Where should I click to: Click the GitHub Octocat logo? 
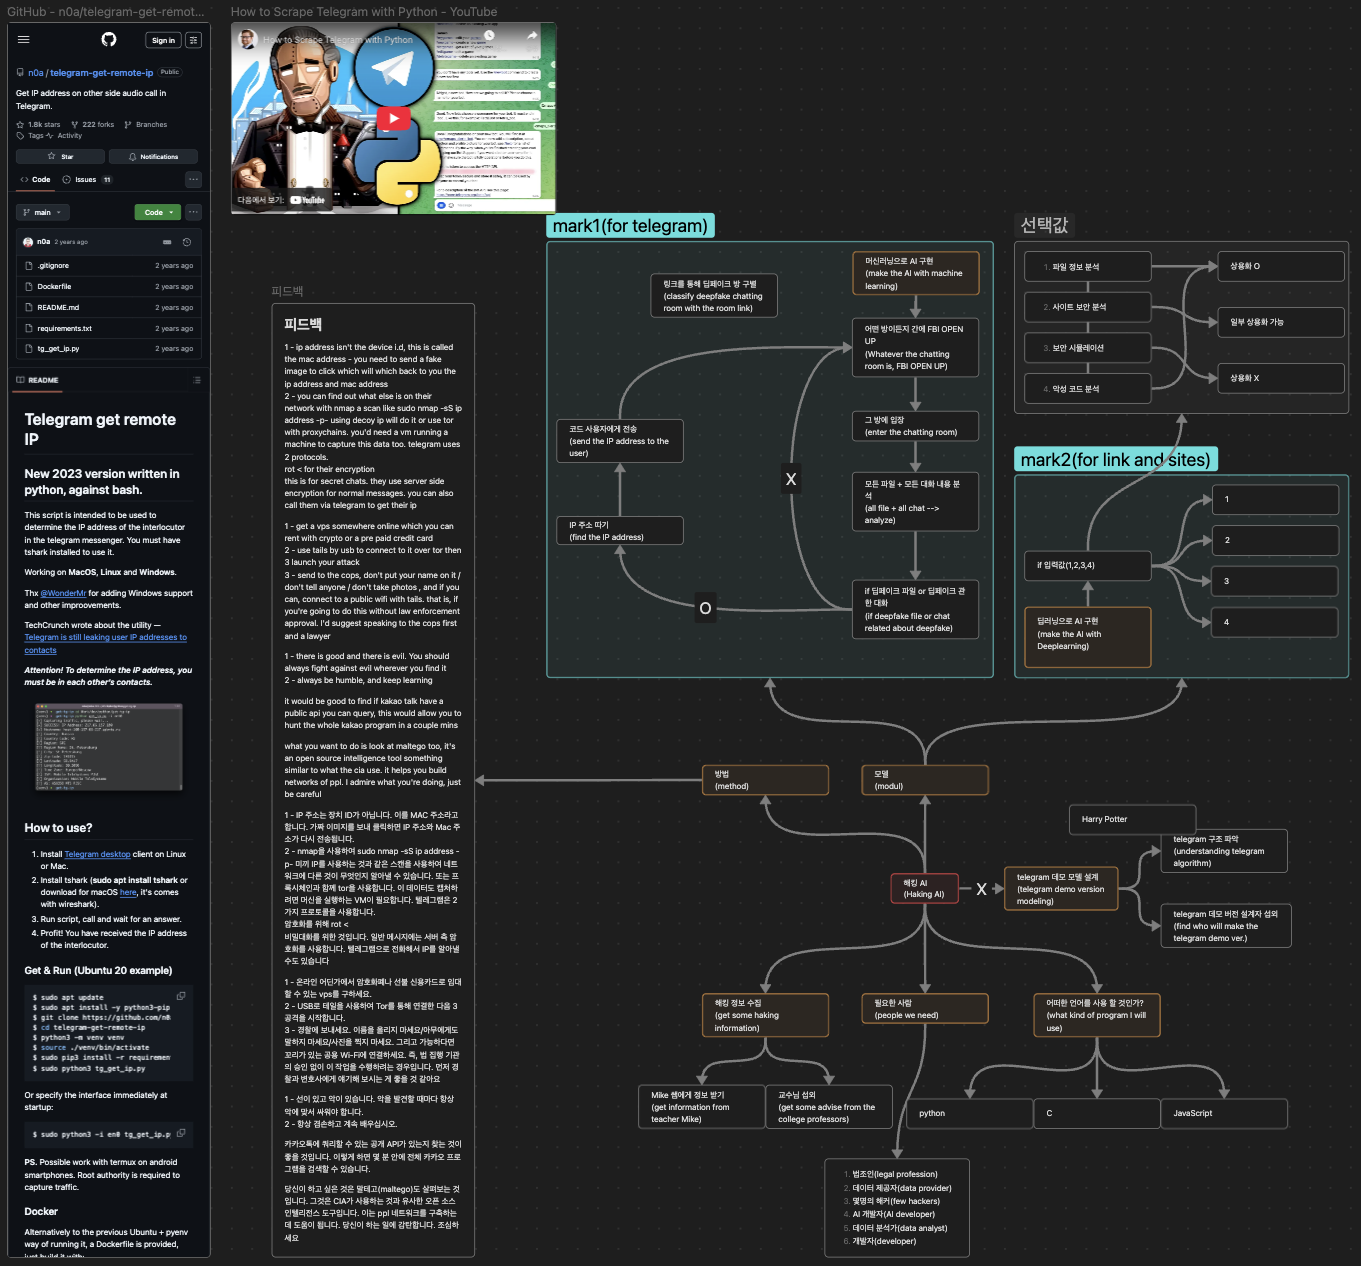pyautogui.click(x=109, y=39)
